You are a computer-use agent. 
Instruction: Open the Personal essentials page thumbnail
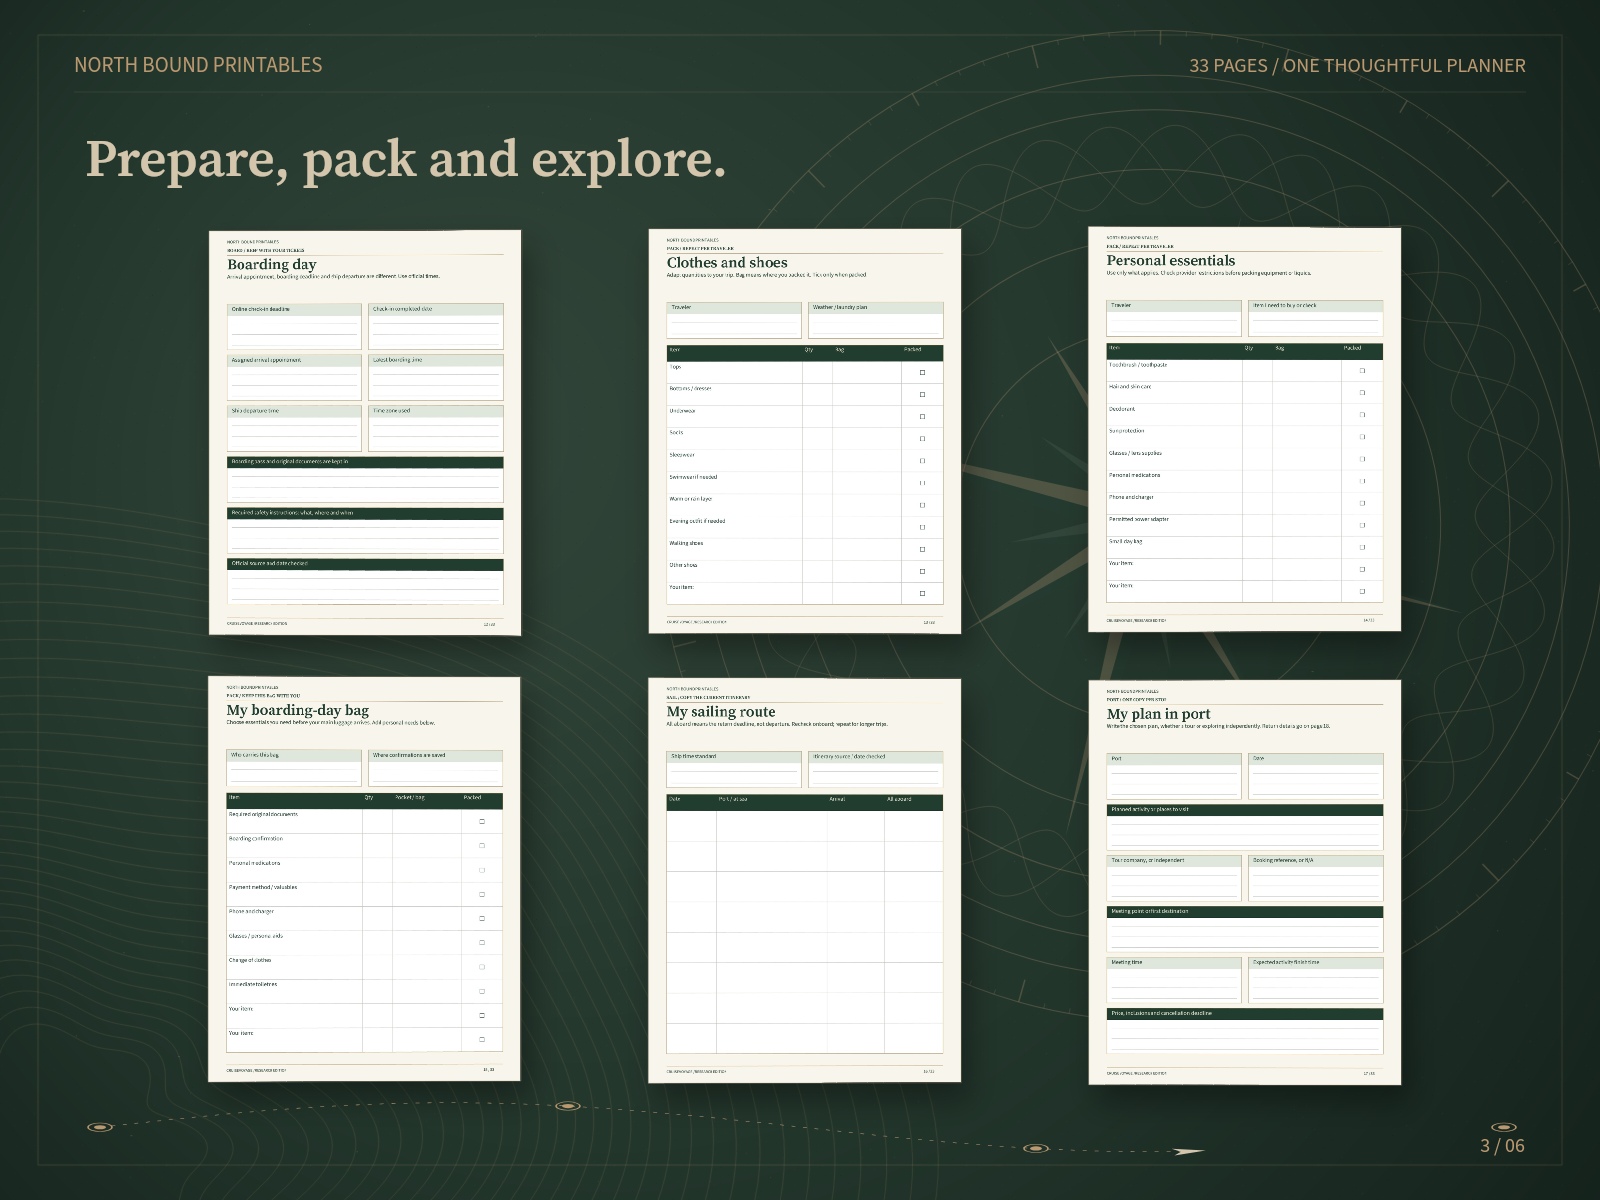[1245, 429]
